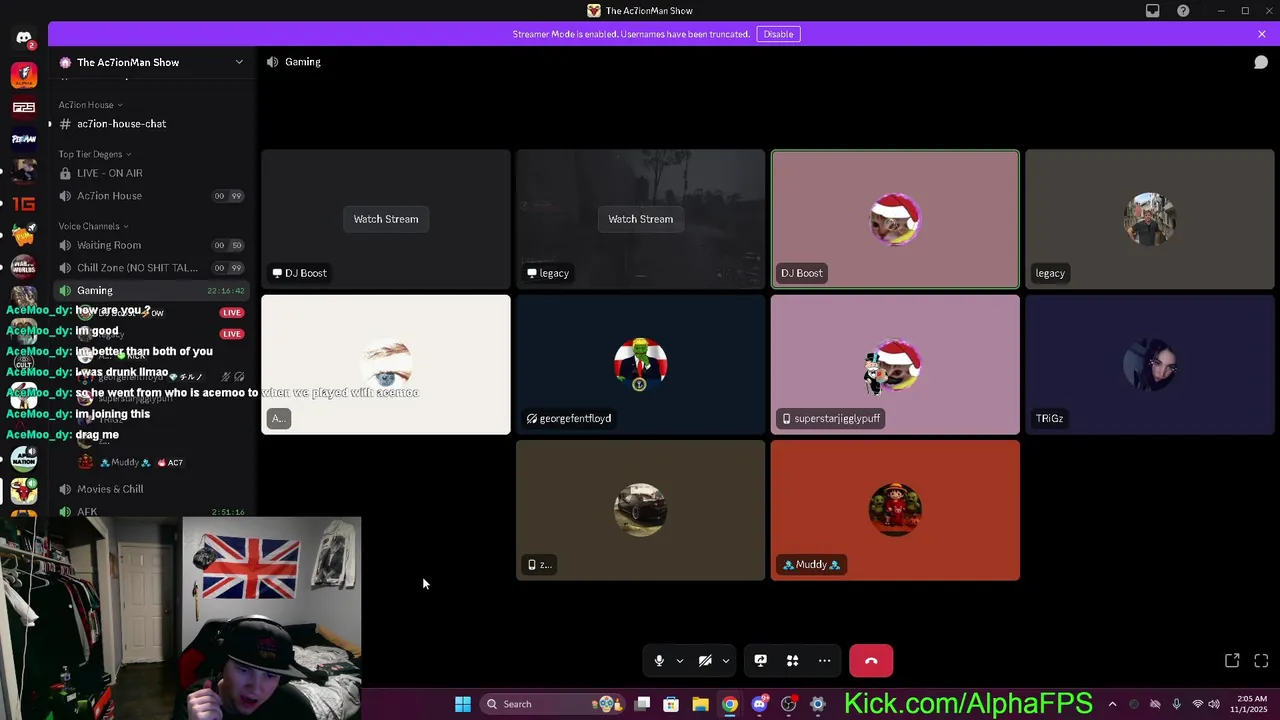
Task: Focus georgefentfloyd's video tile
Action: pos(640,365)
